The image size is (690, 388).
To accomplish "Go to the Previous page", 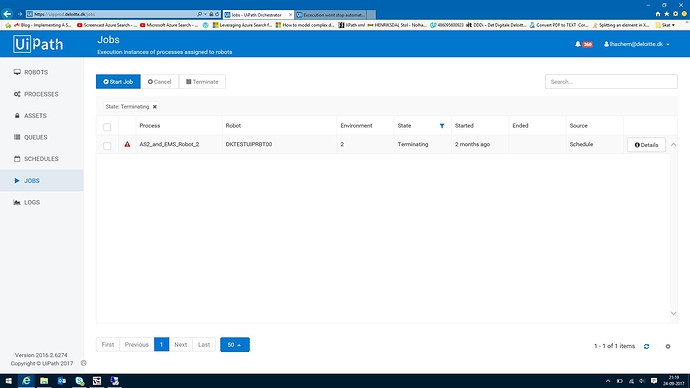I will pyautogui.click(x=137, y=344).
